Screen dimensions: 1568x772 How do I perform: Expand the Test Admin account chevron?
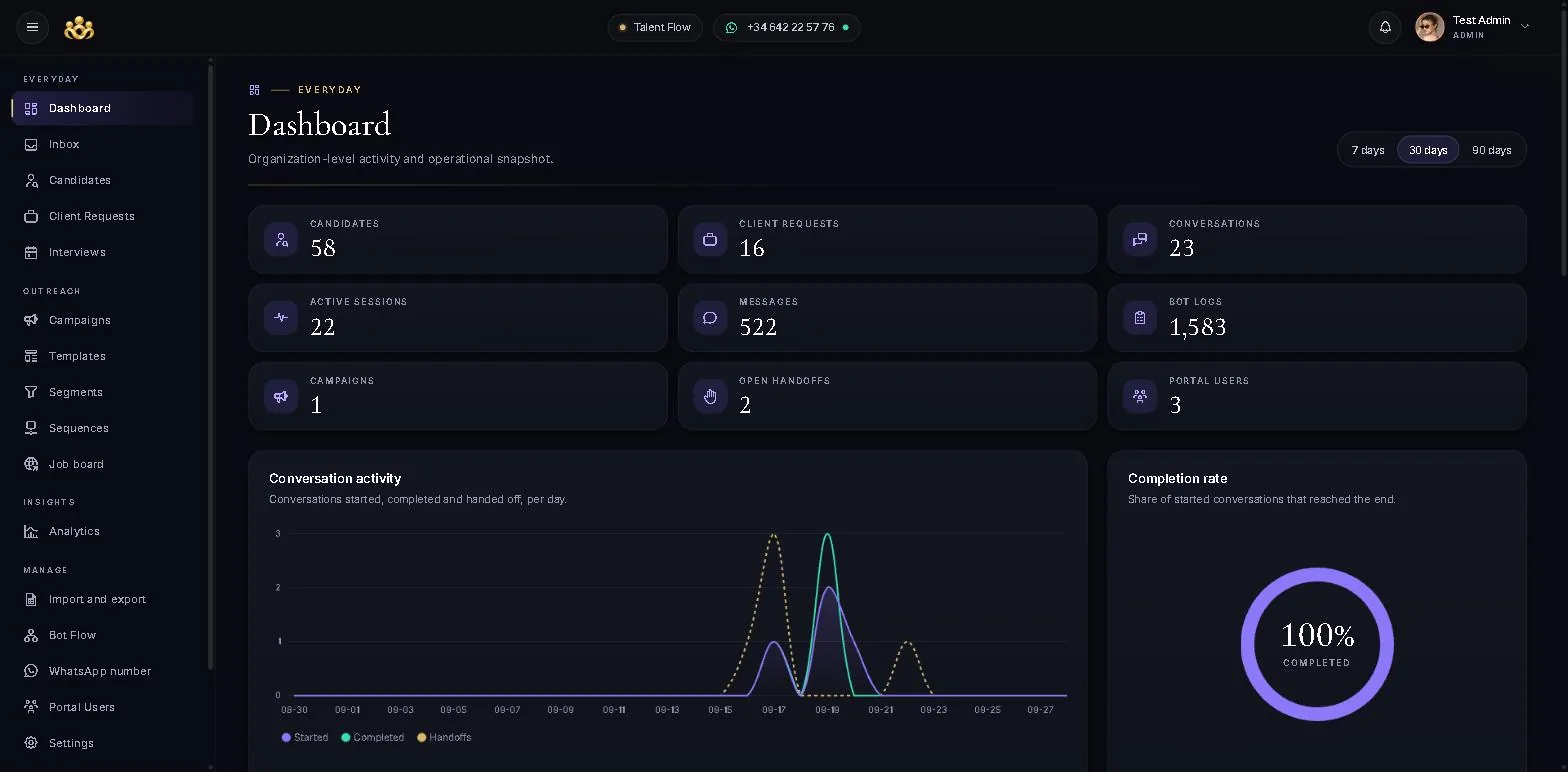click(x=1525, y=26)
